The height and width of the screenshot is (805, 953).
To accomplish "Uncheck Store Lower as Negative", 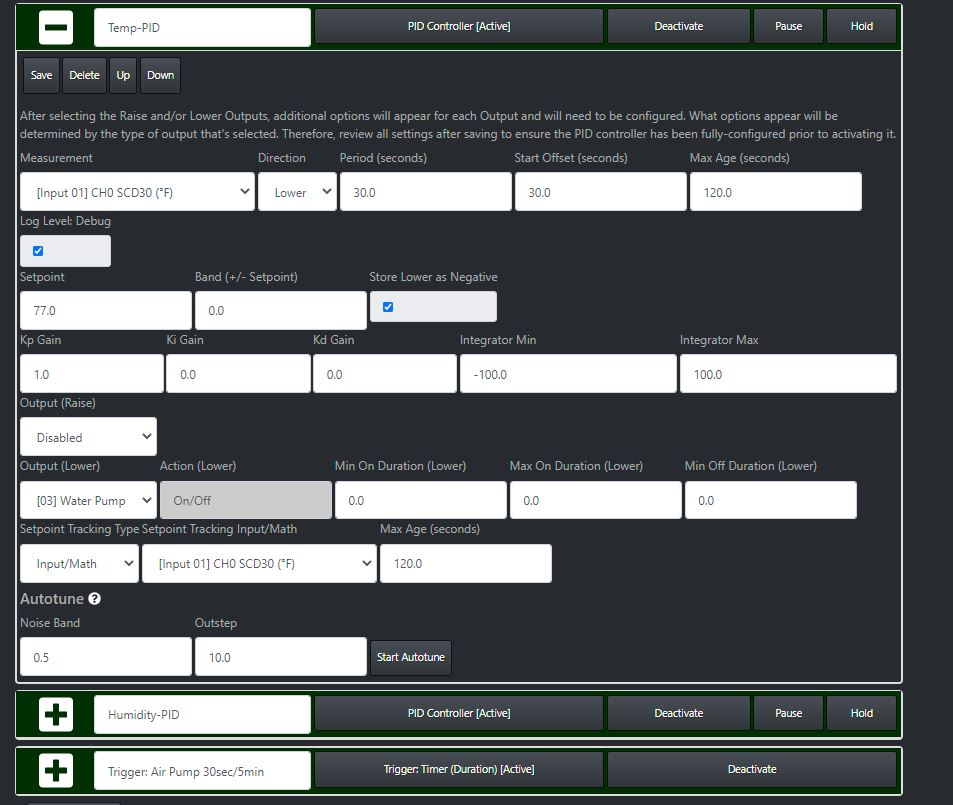I will [388, 306].
